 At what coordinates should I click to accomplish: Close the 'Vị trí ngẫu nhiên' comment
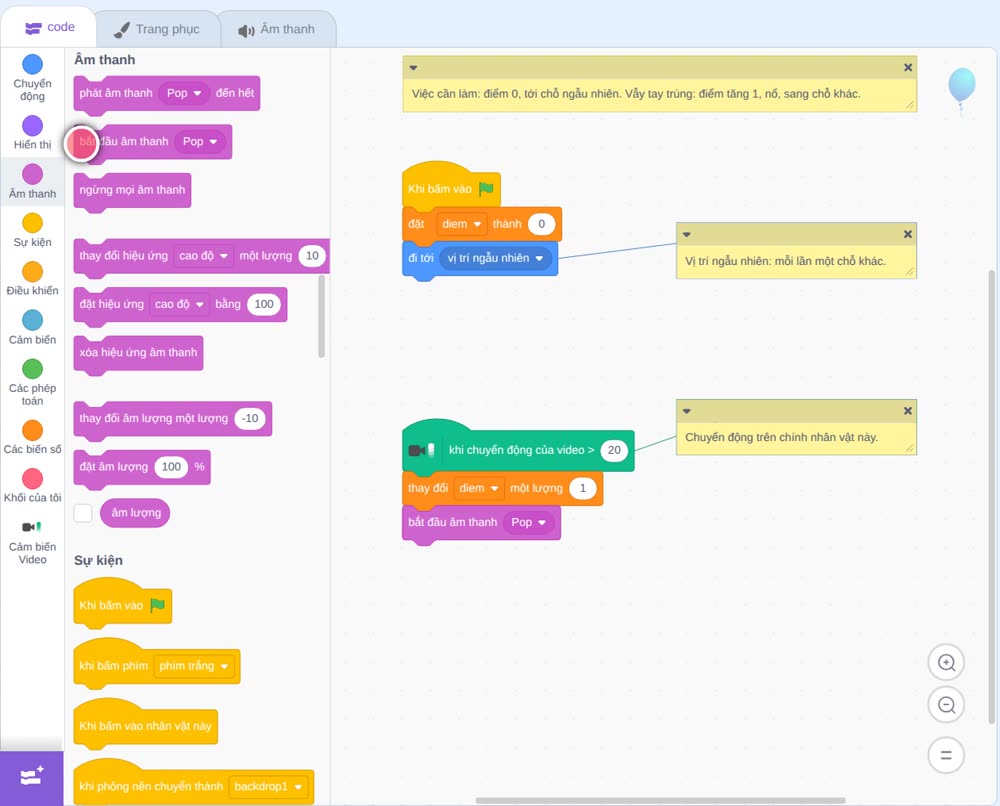(x=908, y=234)
